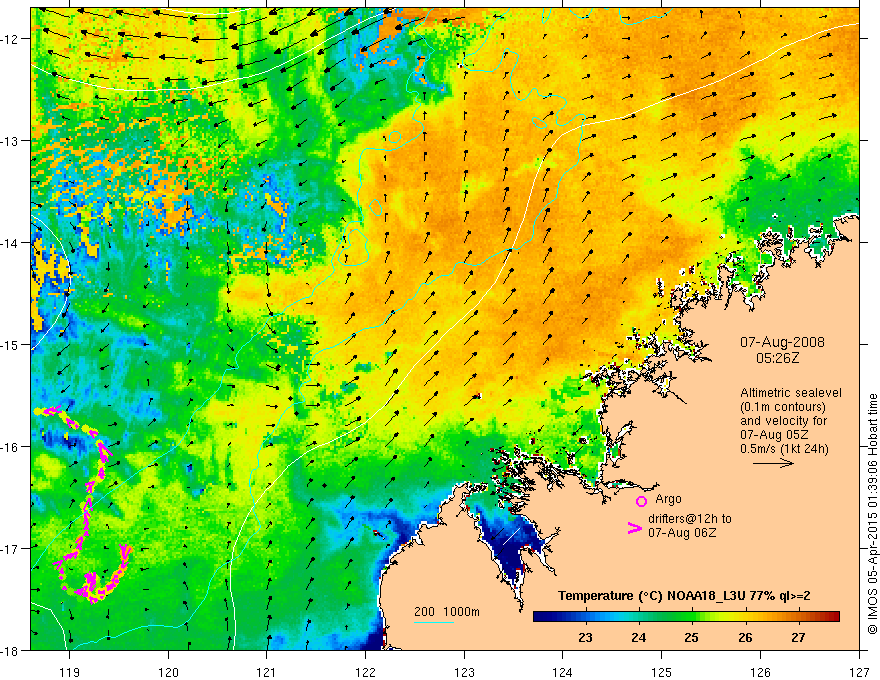The height and width of the screenshot is (680, 880).
Task: Click the longitude axis label 125
Action: click(662, 672)
